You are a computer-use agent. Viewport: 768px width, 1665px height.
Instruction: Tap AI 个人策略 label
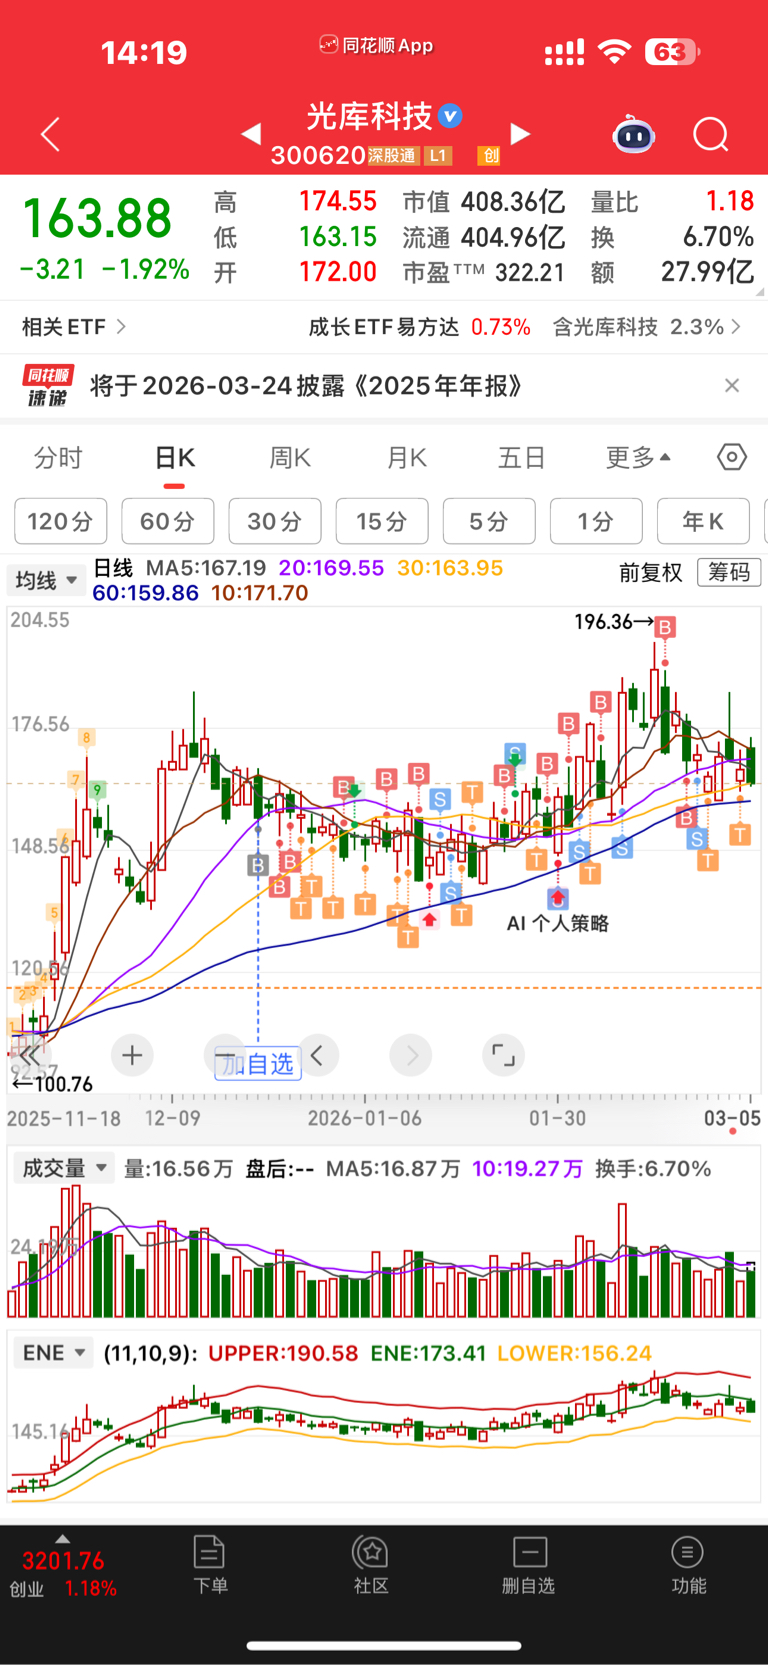tap(558, 923)
